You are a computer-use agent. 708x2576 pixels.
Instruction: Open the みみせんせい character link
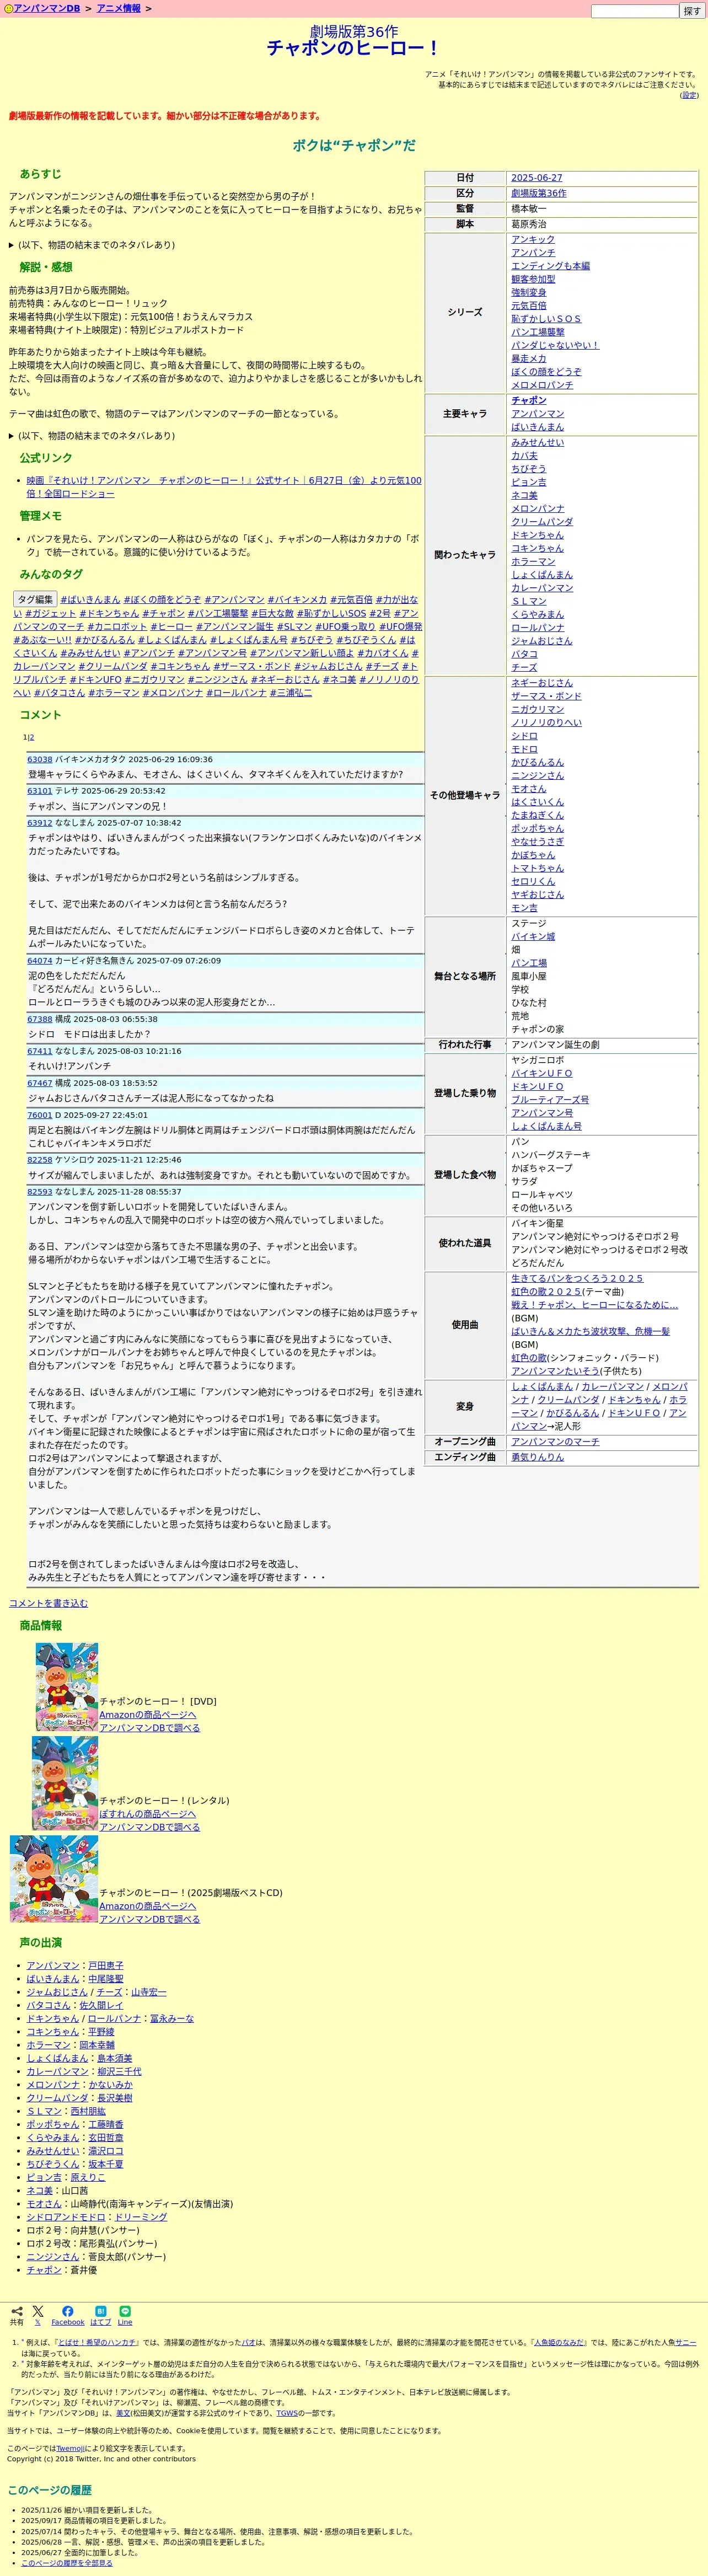point(537,442)
